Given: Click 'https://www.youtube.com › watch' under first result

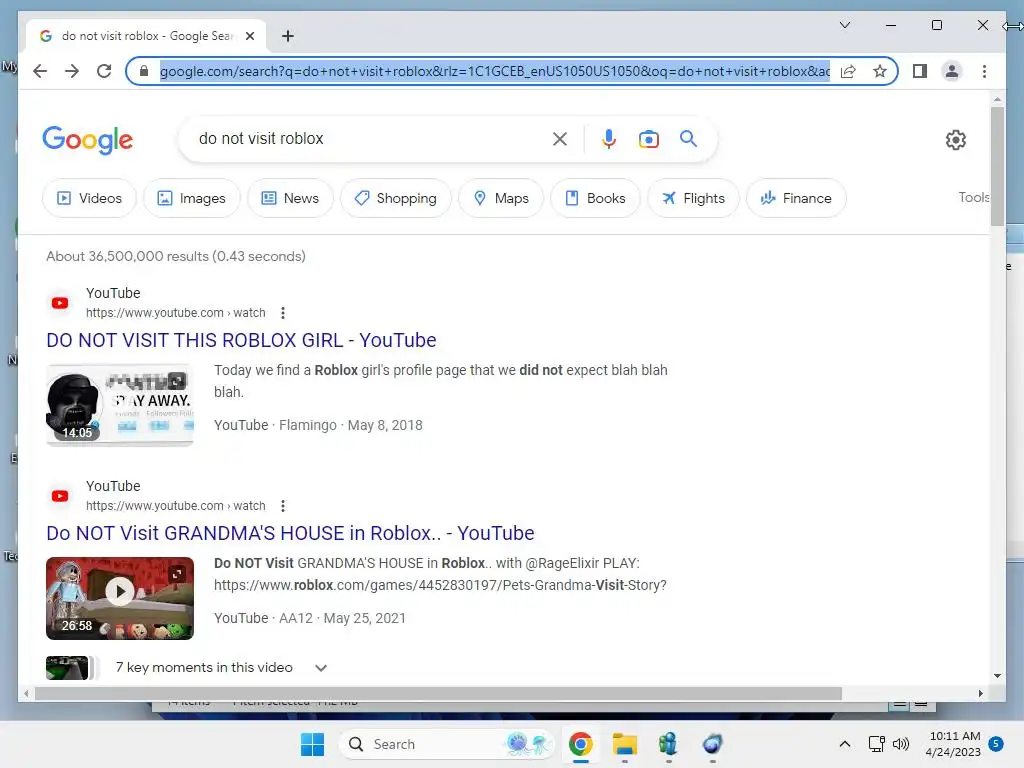Looking at the screenshot, I should (176, 313).
